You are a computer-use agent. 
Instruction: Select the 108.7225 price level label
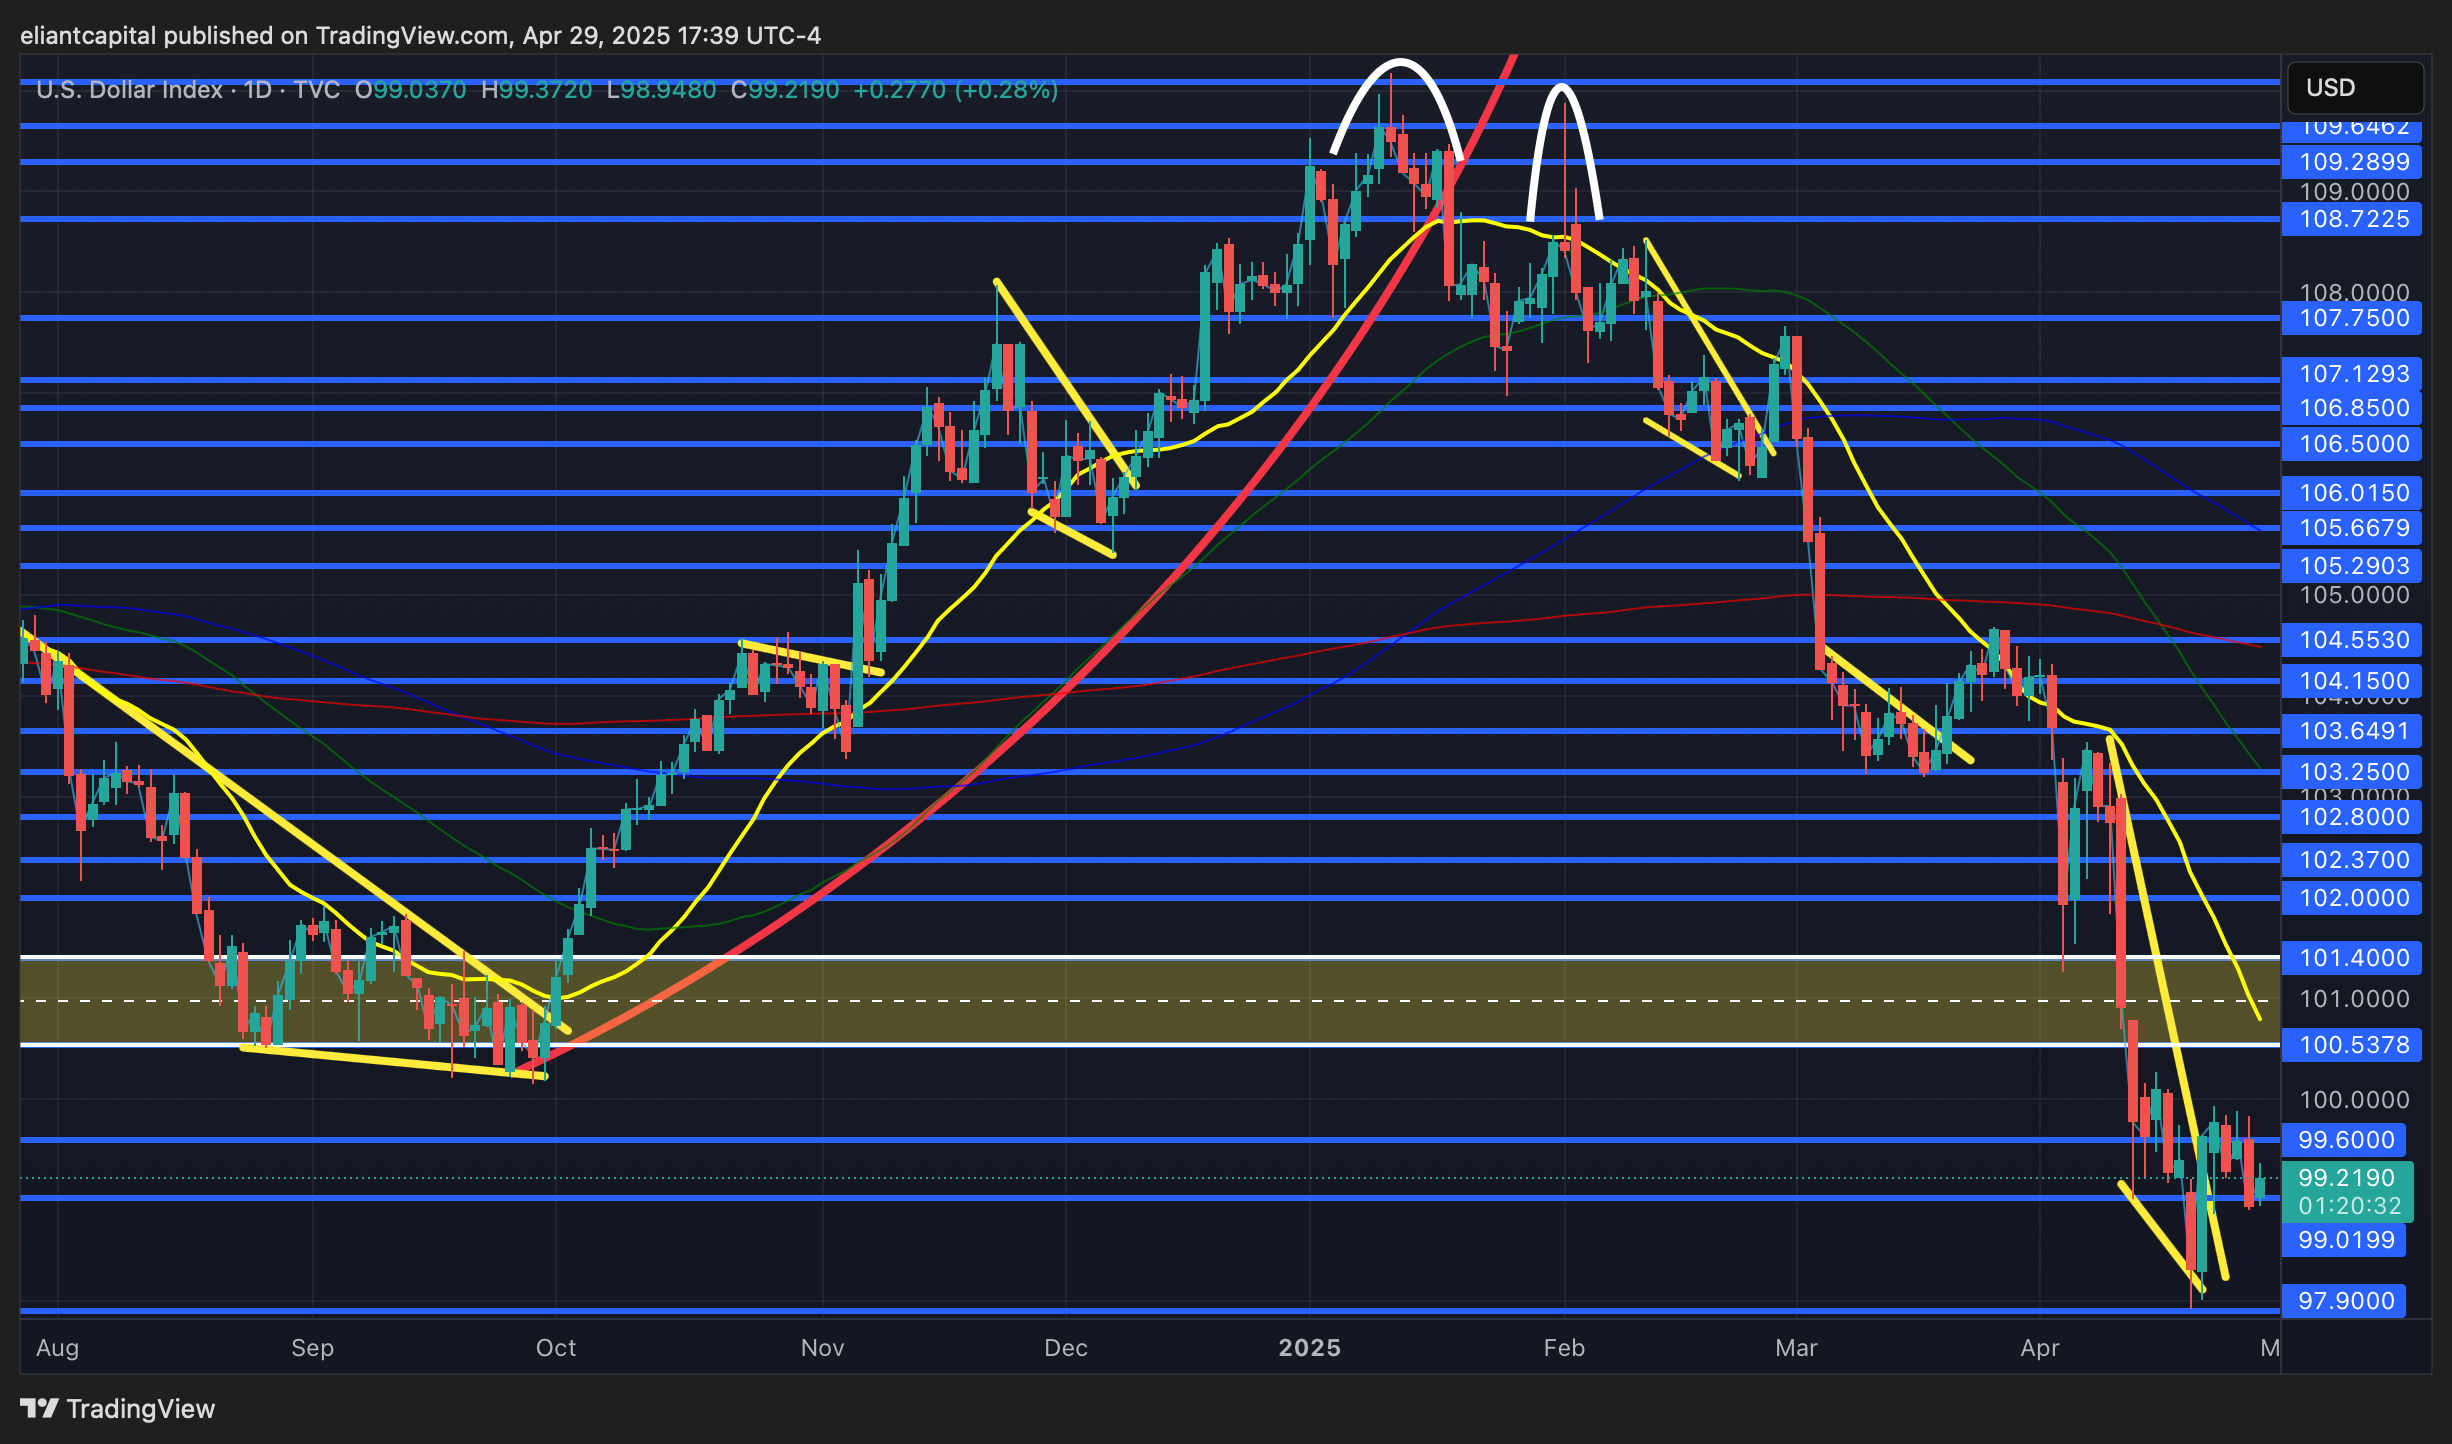point(2353,219)
